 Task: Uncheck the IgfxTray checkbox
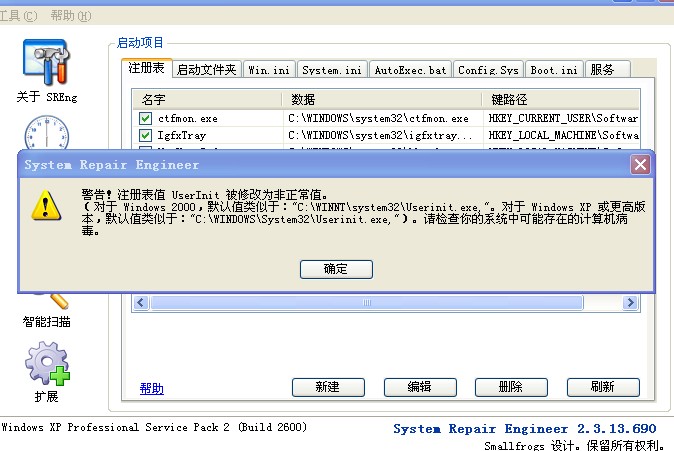145,135
